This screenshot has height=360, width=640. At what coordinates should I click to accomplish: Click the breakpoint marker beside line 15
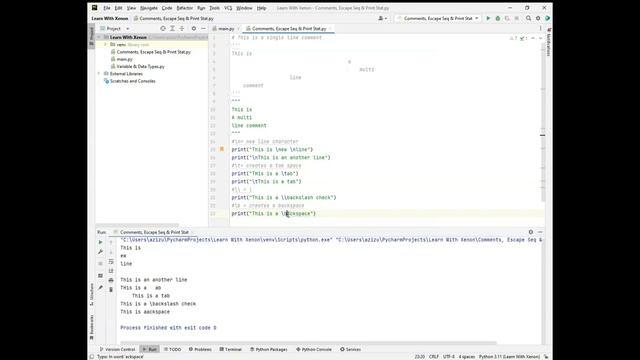point(222,149)
